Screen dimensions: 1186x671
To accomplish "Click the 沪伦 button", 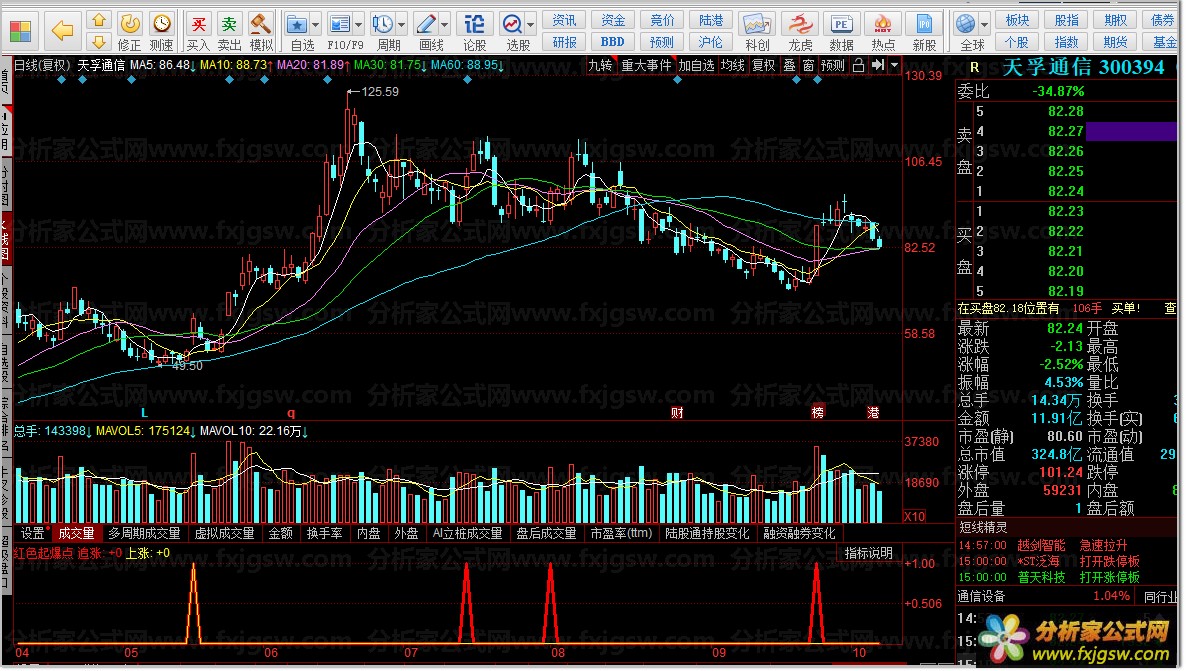I will tap(710, 42).
